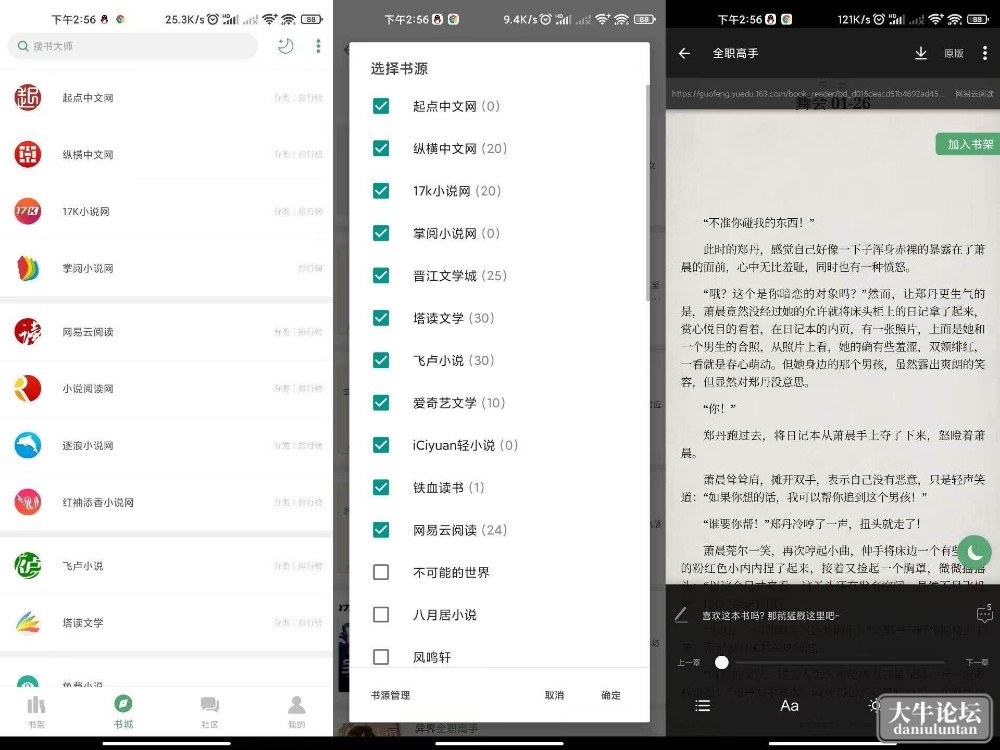This screenshot has height=750, width=1000.
Task: Tap the green 加入书架 button
Action: tap(967, 144)
